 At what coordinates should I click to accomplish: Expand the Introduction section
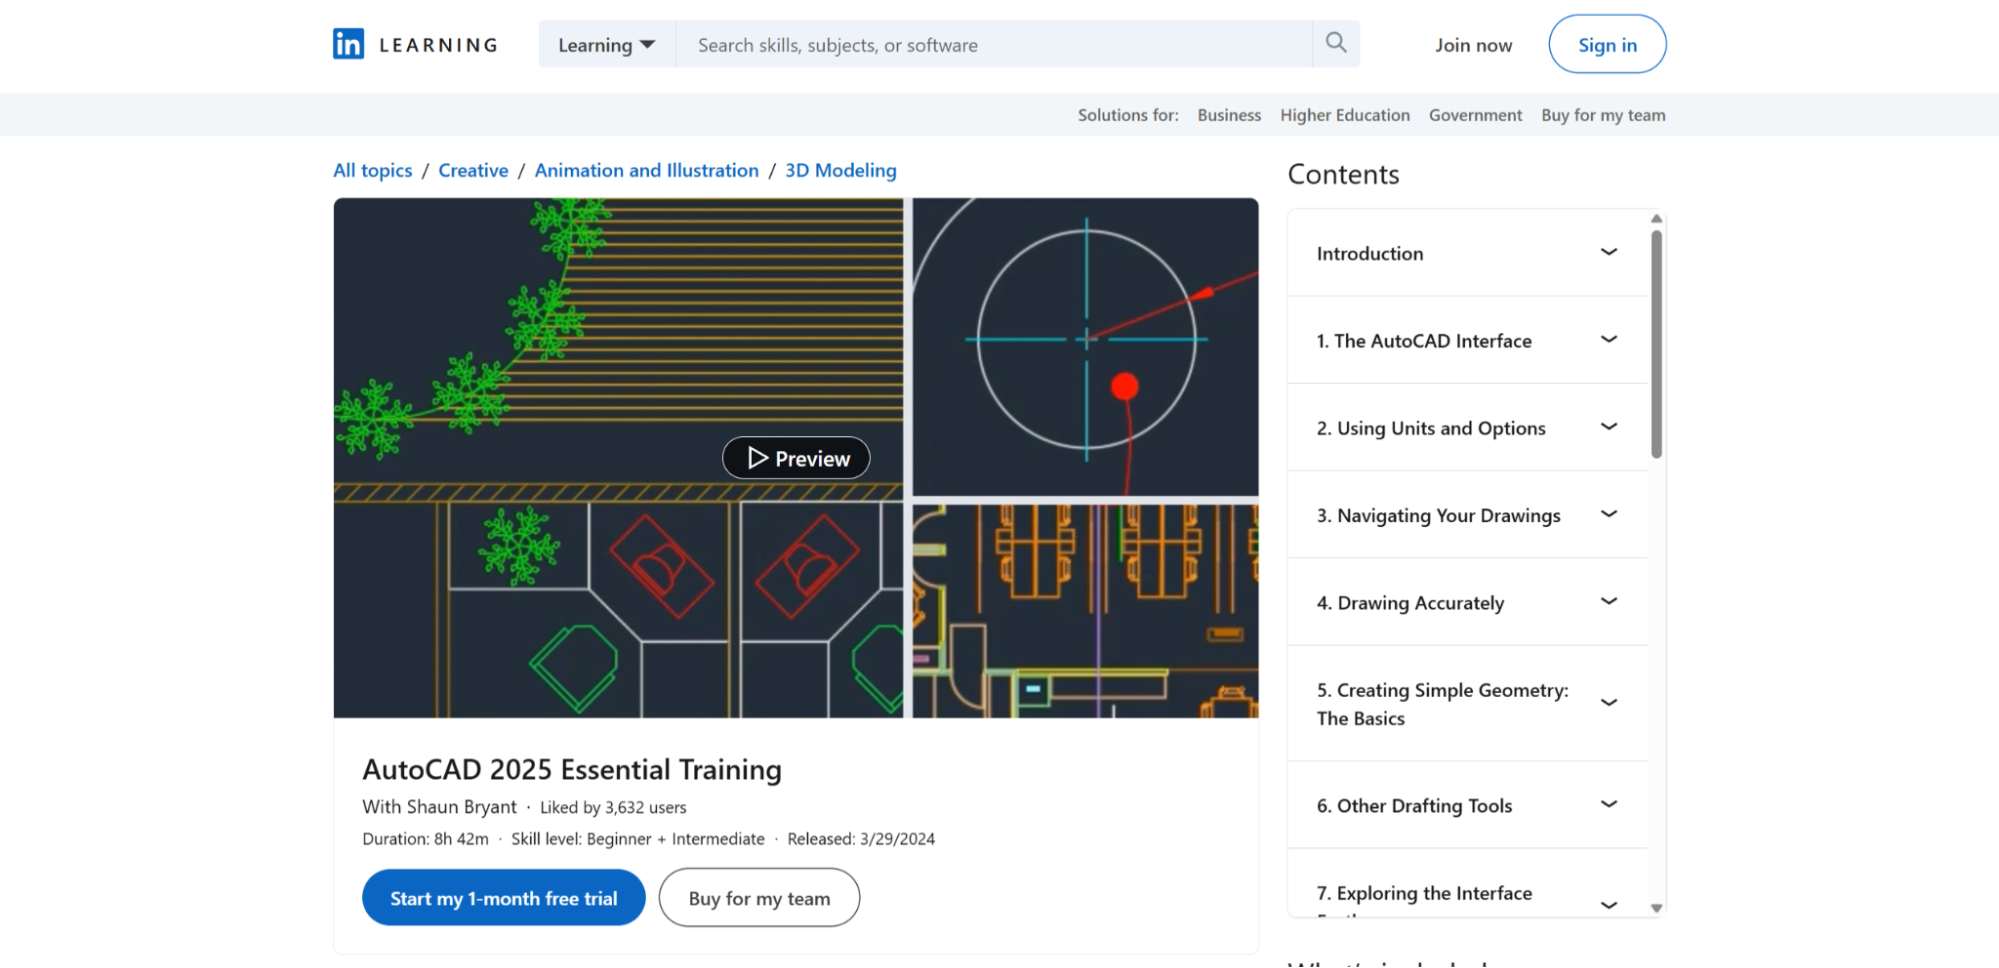1467,253
